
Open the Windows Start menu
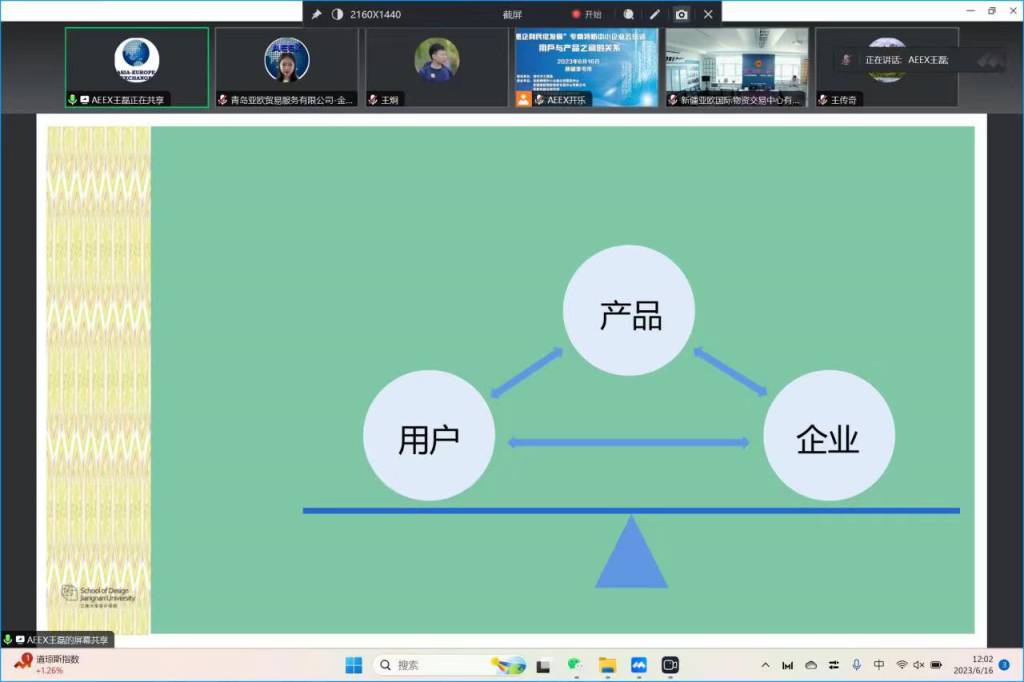[353, 665]
